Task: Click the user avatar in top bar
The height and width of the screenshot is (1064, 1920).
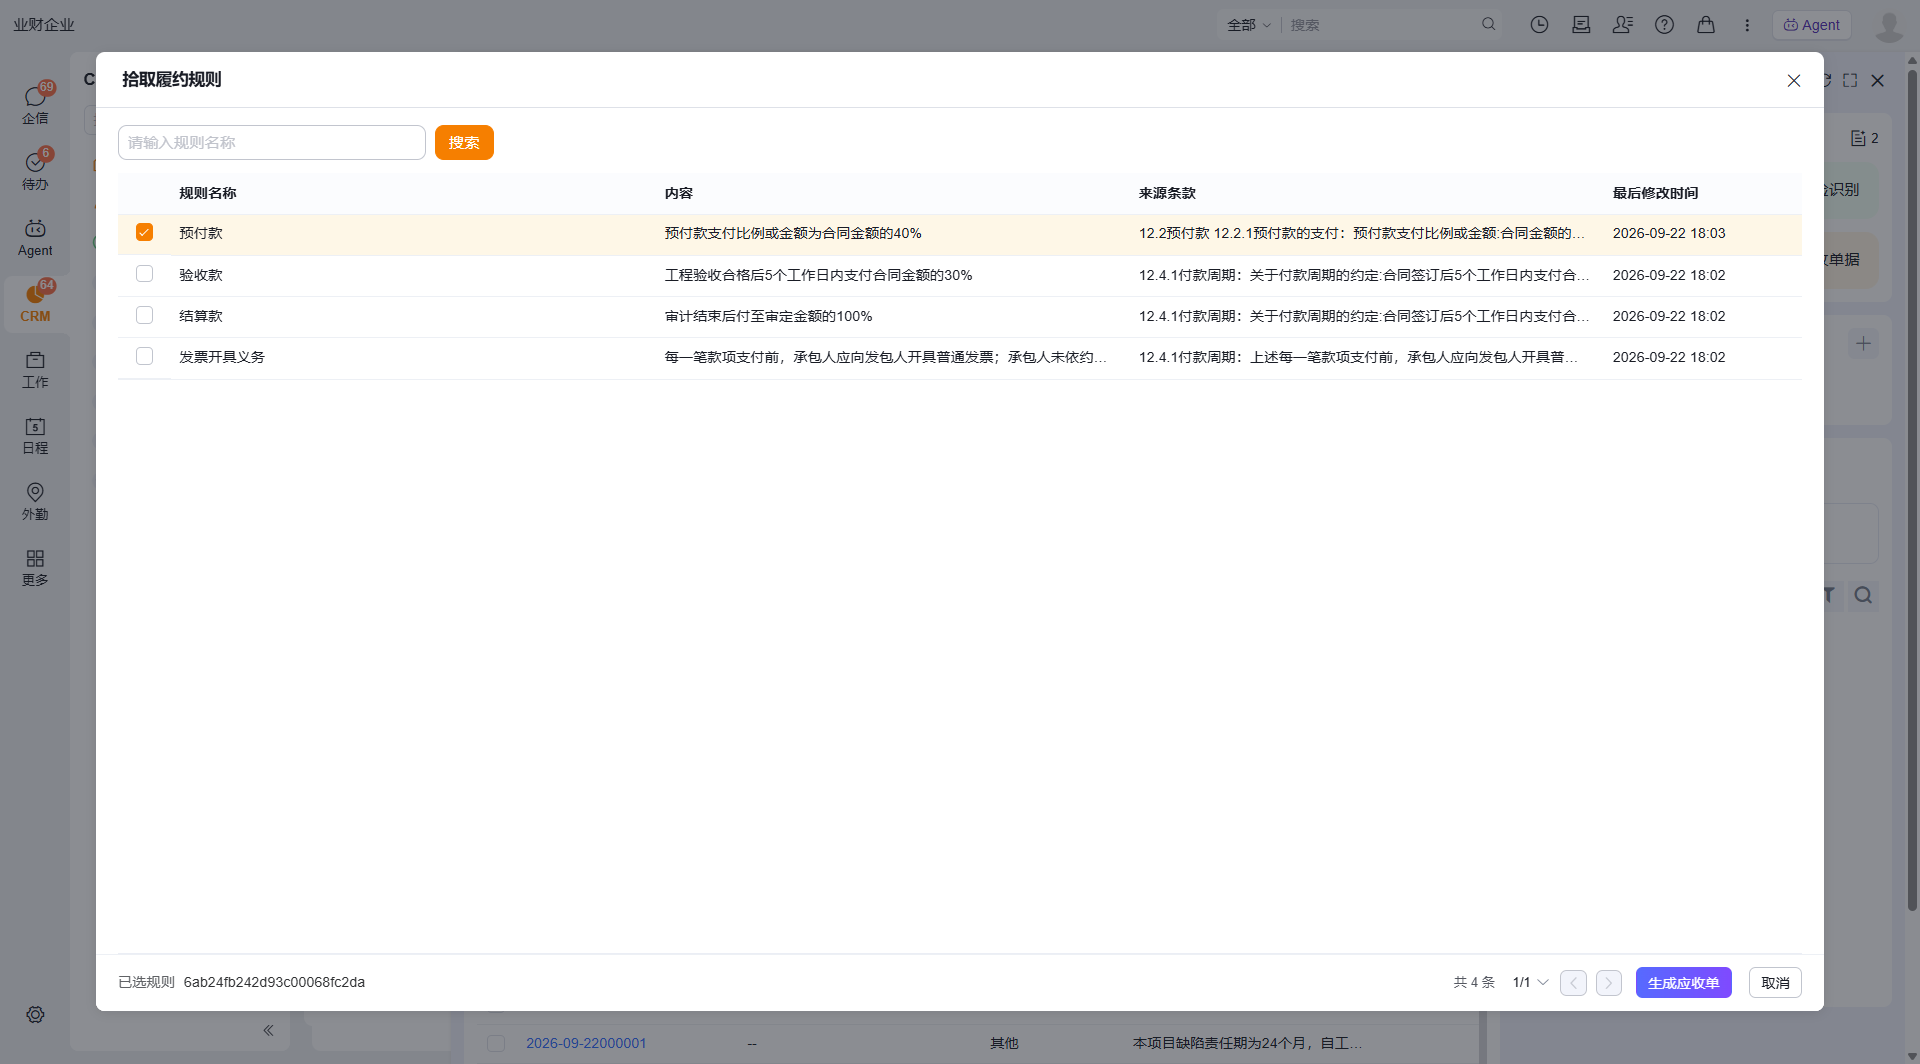Action: coord(1889,26)
